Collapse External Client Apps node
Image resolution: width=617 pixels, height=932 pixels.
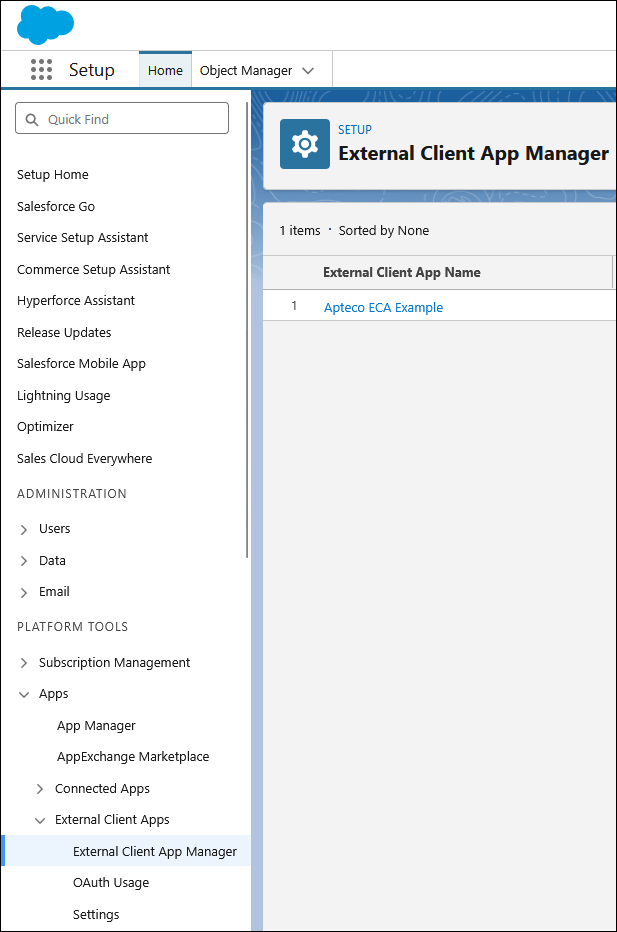click(x=40, y=820)
